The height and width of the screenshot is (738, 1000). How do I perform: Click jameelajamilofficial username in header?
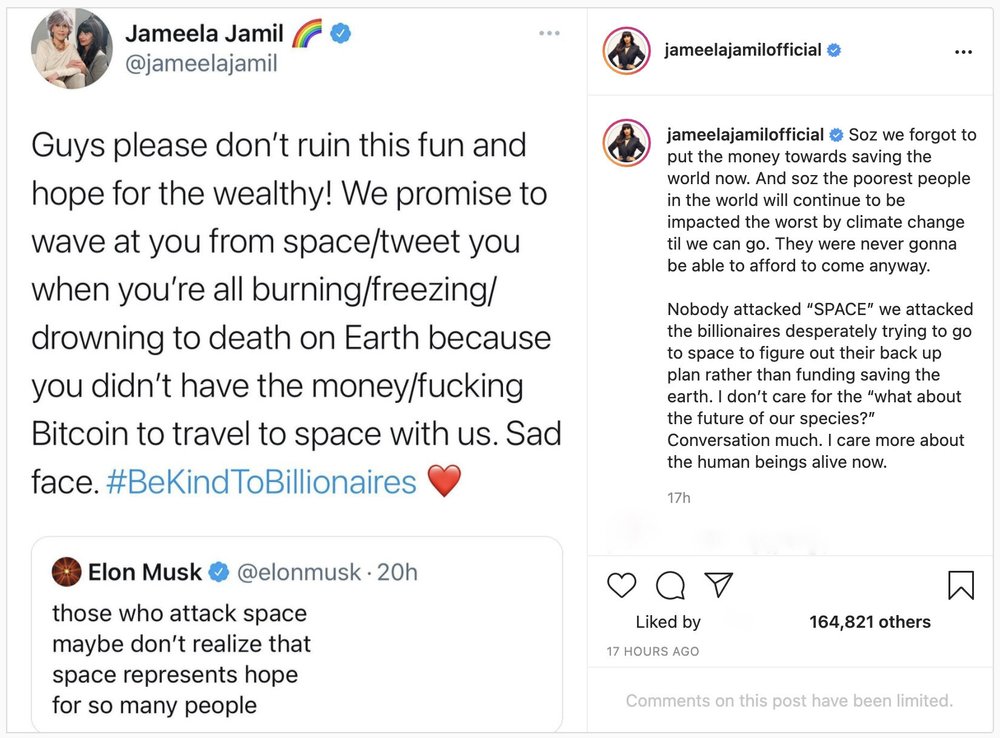tap(742, 50)
